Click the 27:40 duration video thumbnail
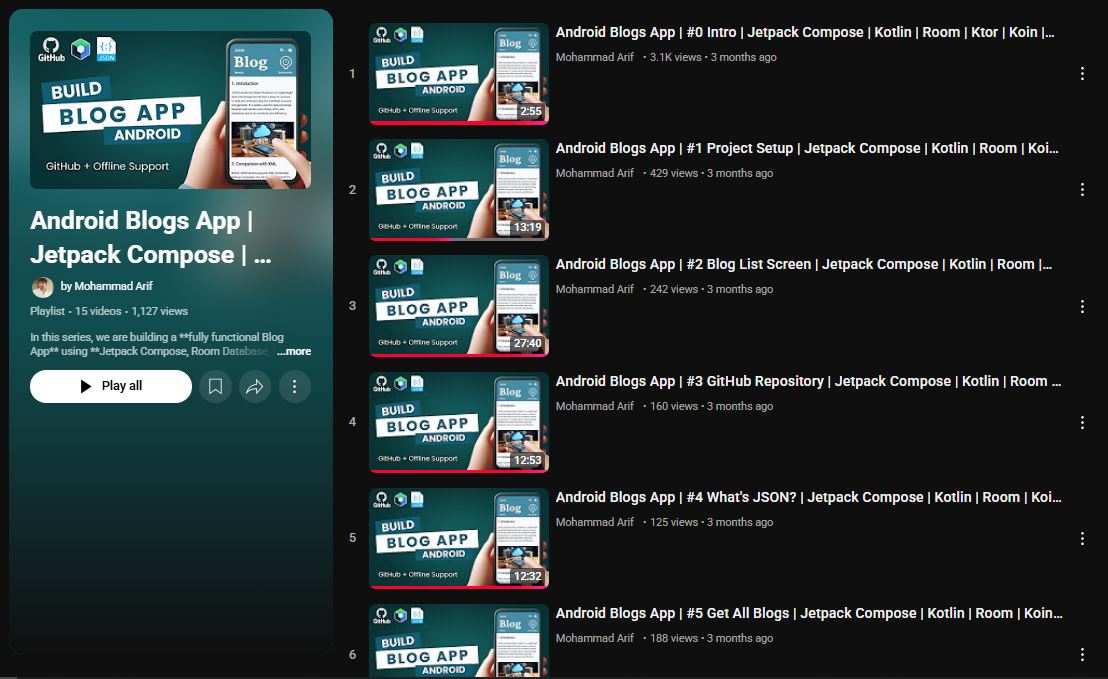This screenshot has width=1108, height=679. [459, 306]
